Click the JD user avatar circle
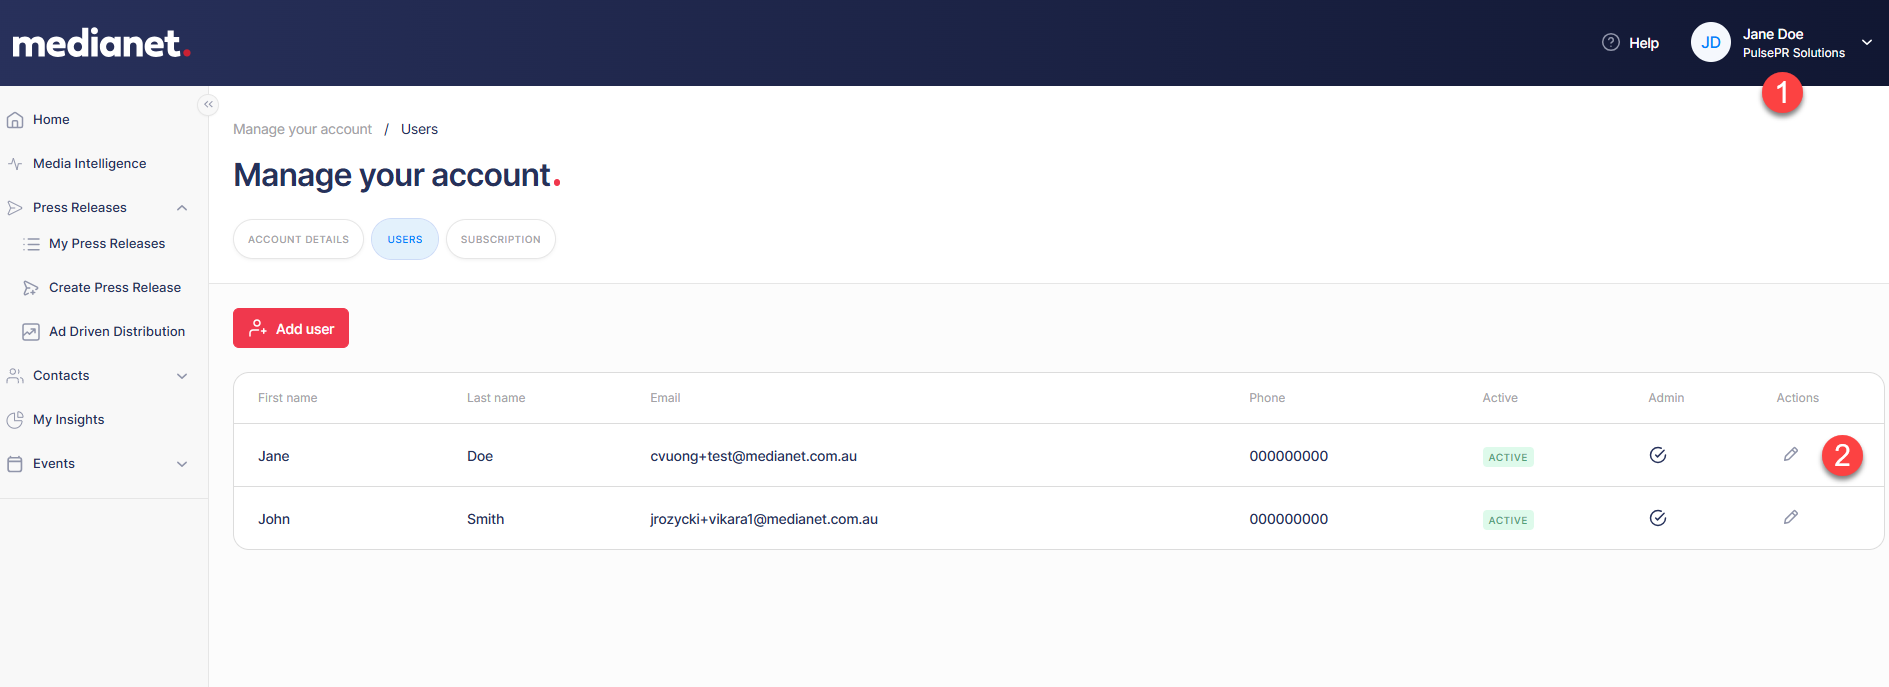The image size is (1889, 687). (x=1710, y=43)
